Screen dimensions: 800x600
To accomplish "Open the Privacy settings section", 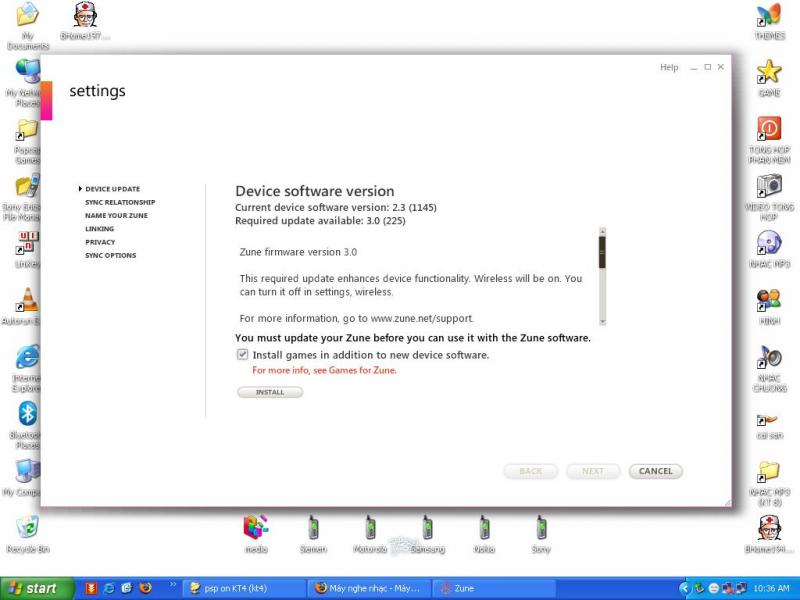I will pos(100,242).
